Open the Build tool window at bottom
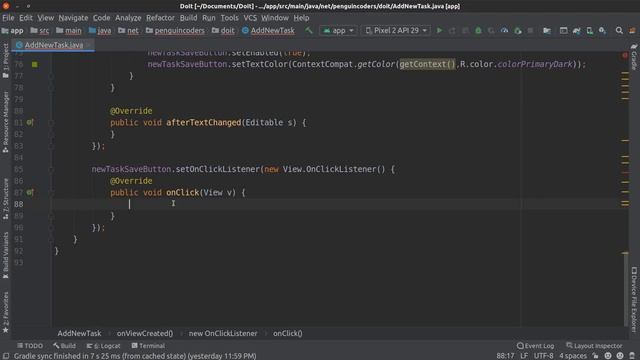Viewport: 640px width, 360px height. [64, 346]
